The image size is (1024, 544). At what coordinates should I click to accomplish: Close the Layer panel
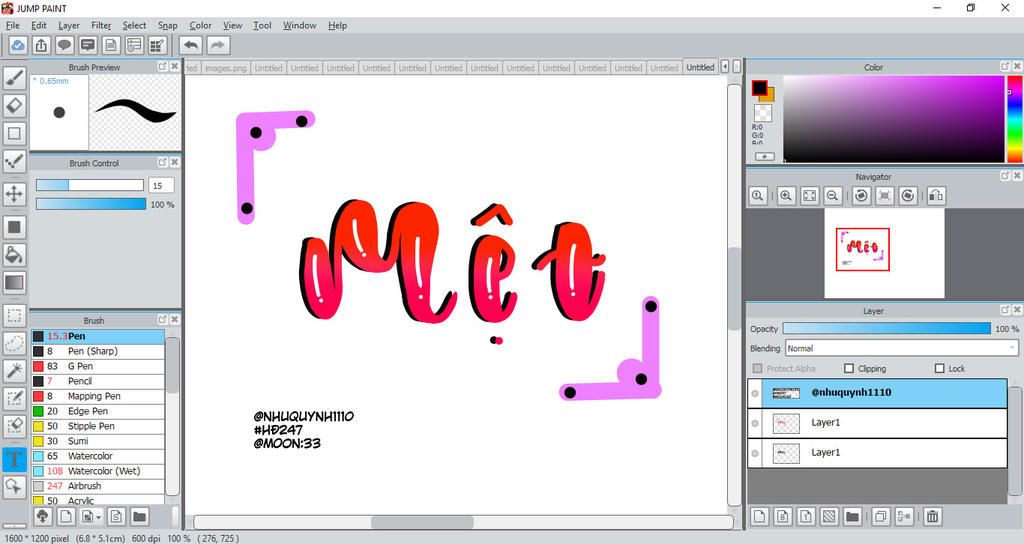[x=1017, y=310]
